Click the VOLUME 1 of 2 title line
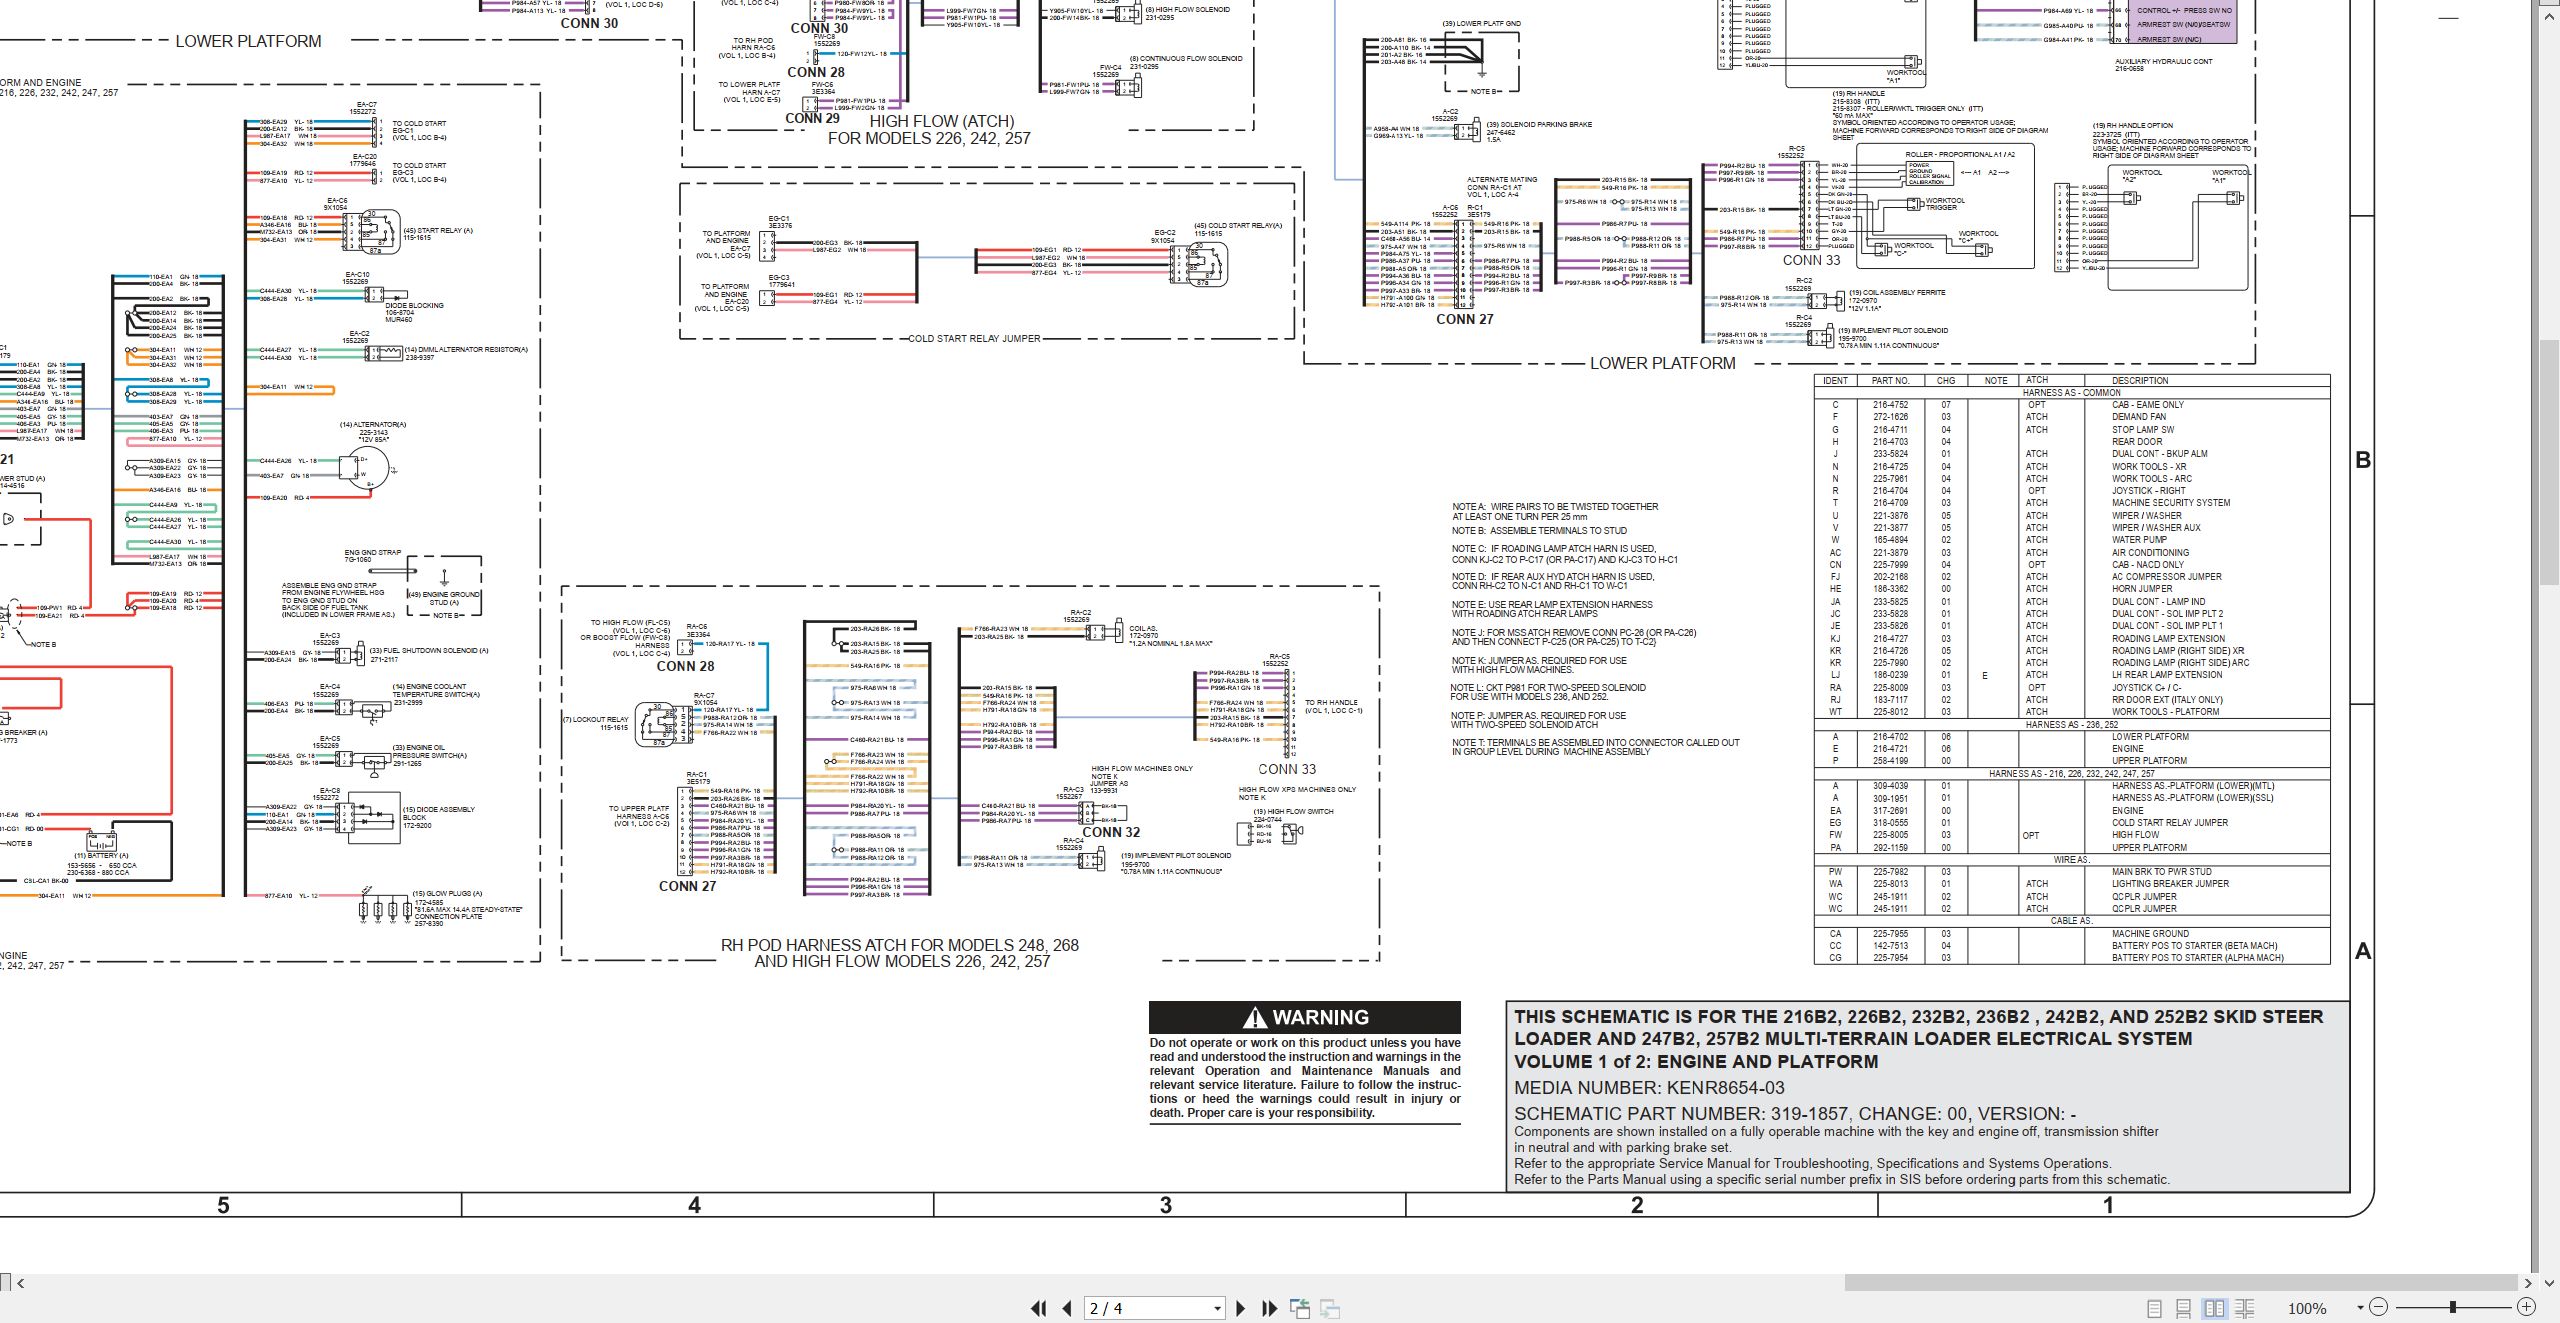 click(x=1696, y=1061)
